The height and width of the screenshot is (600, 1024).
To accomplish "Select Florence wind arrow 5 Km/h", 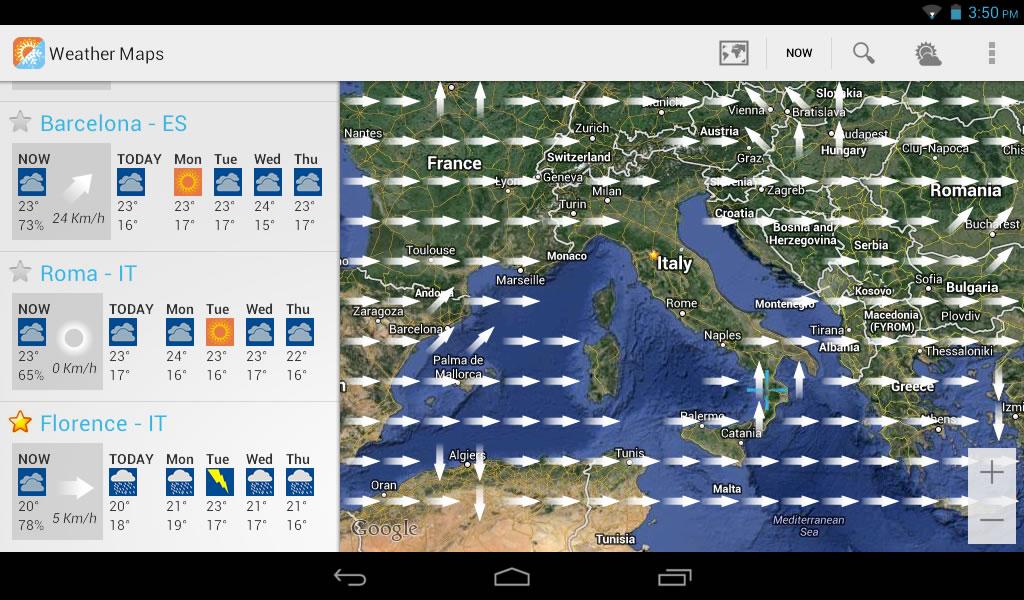I will coord(75,488).
